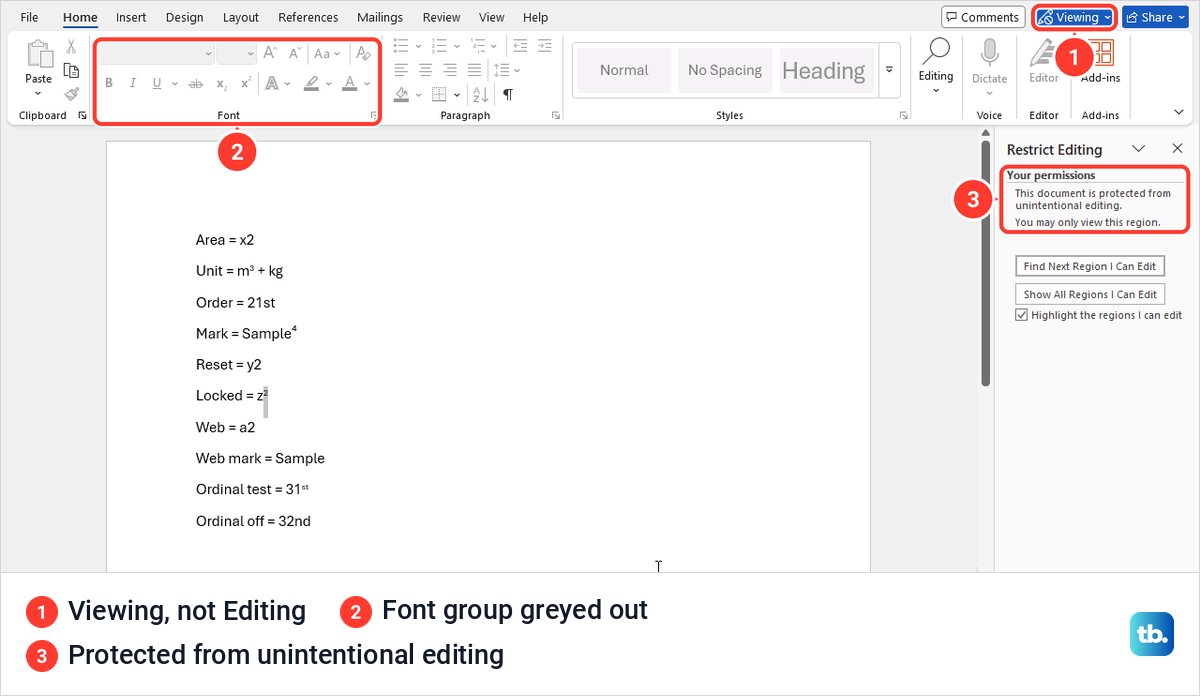The width and height of the screenshot is (1200, 696).
Task: Justify the paragraph text
Action: click(x=474, y=70)
